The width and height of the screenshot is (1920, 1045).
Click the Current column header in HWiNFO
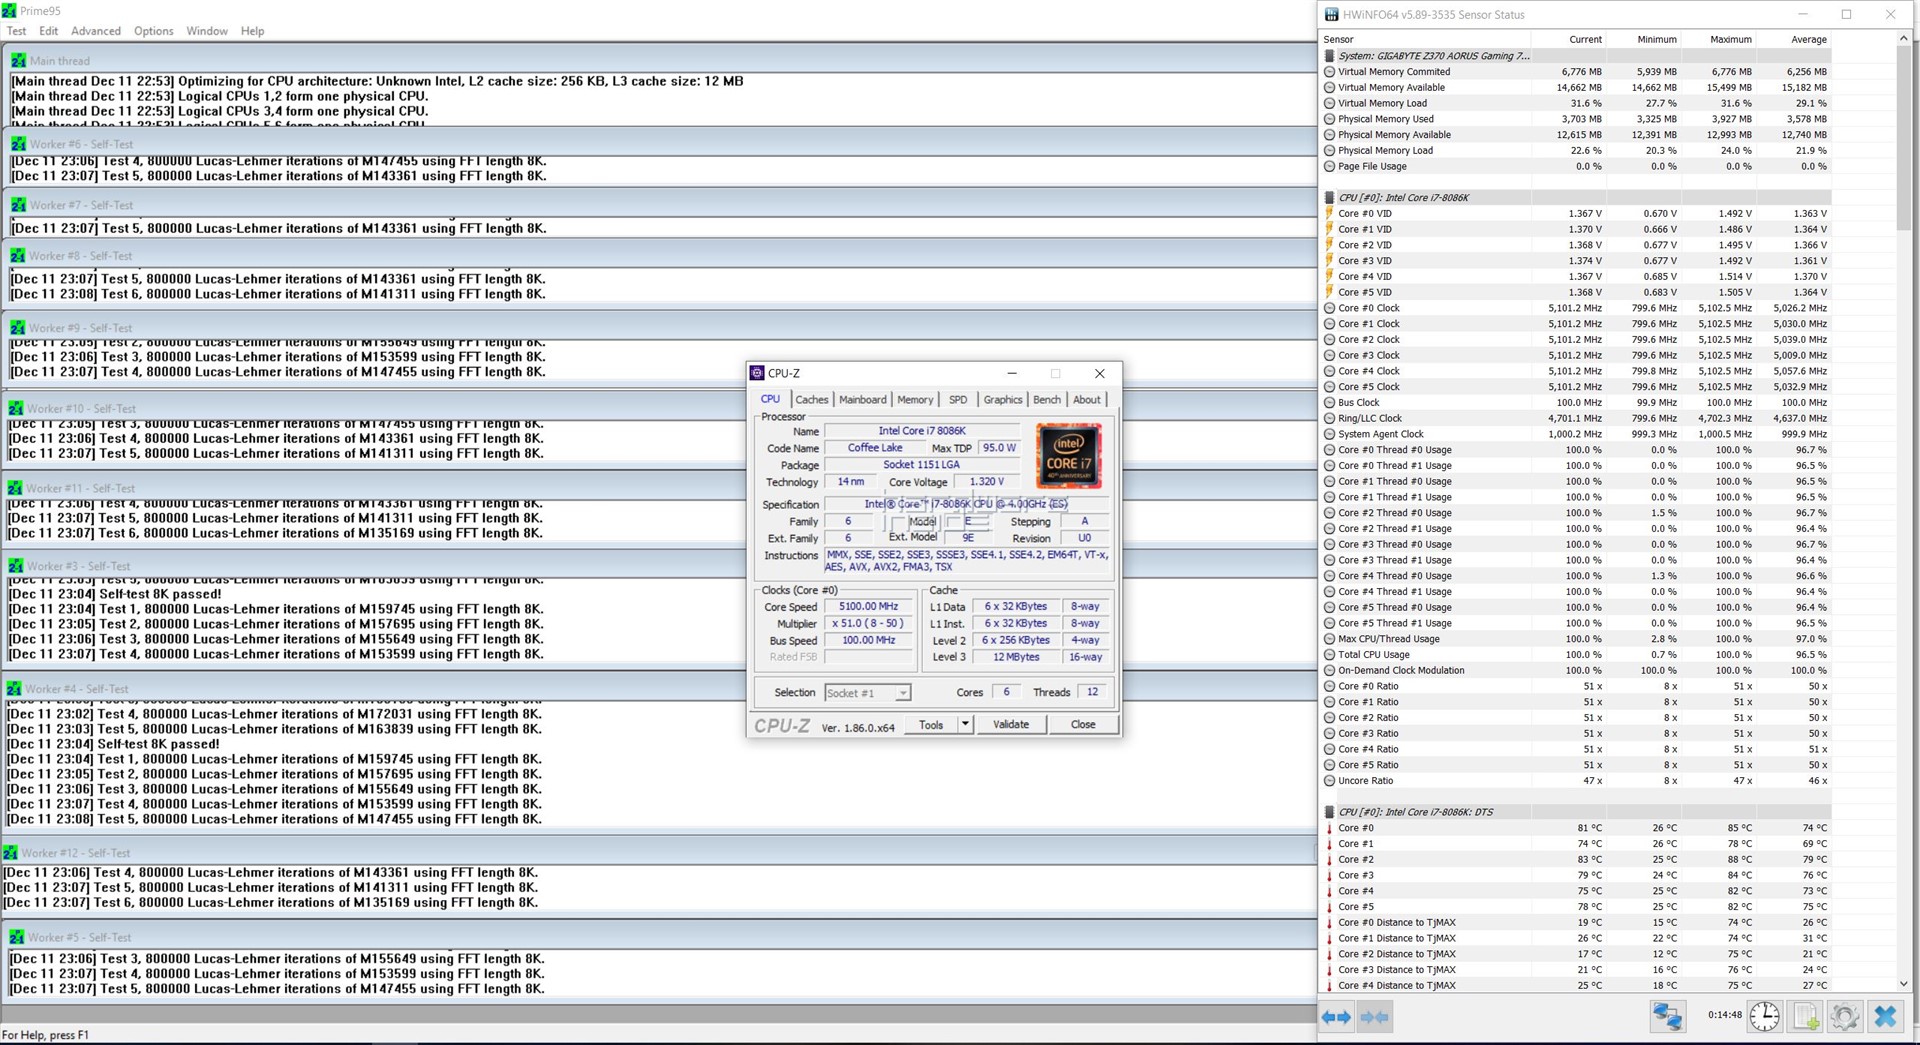click(1569, 40)
